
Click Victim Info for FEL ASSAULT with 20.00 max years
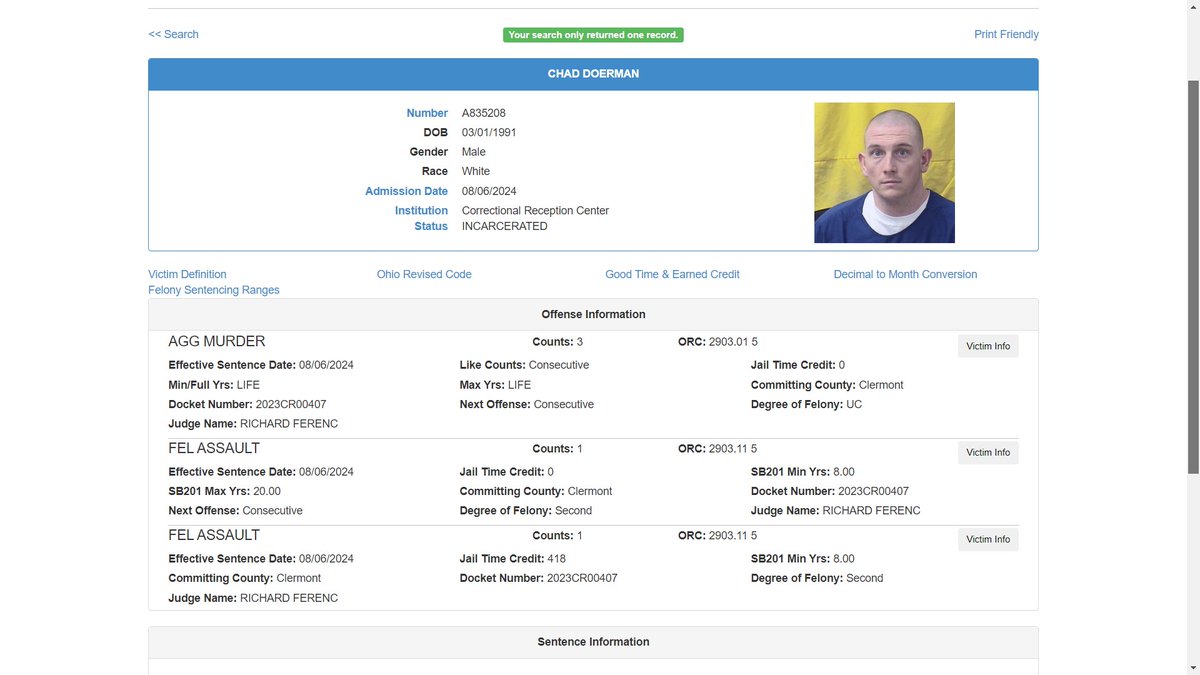(x=988, y=452)
